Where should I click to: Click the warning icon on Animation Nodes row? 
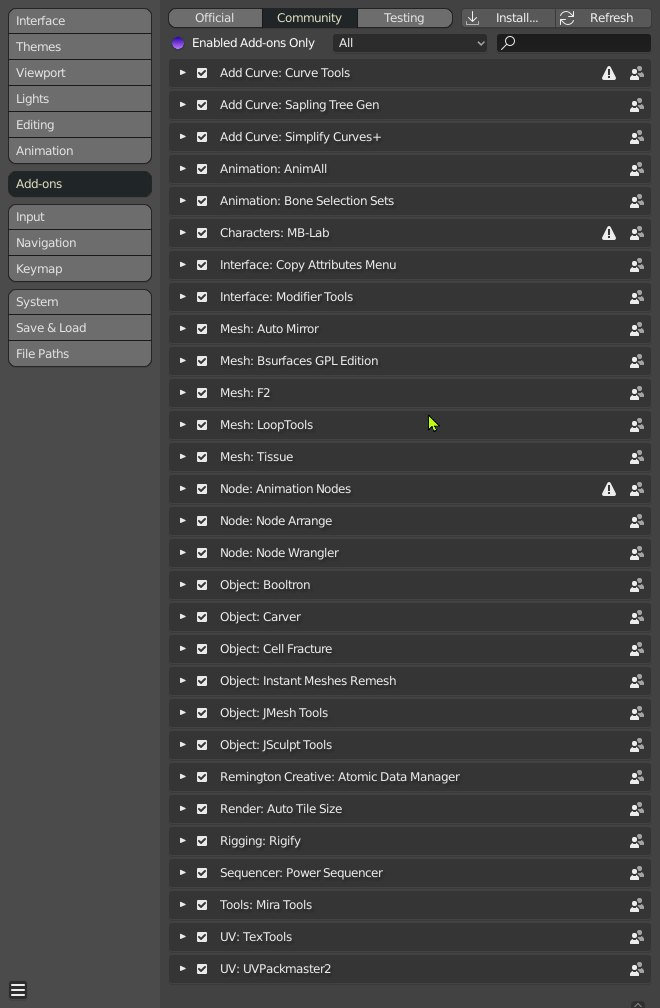(609, 489)
